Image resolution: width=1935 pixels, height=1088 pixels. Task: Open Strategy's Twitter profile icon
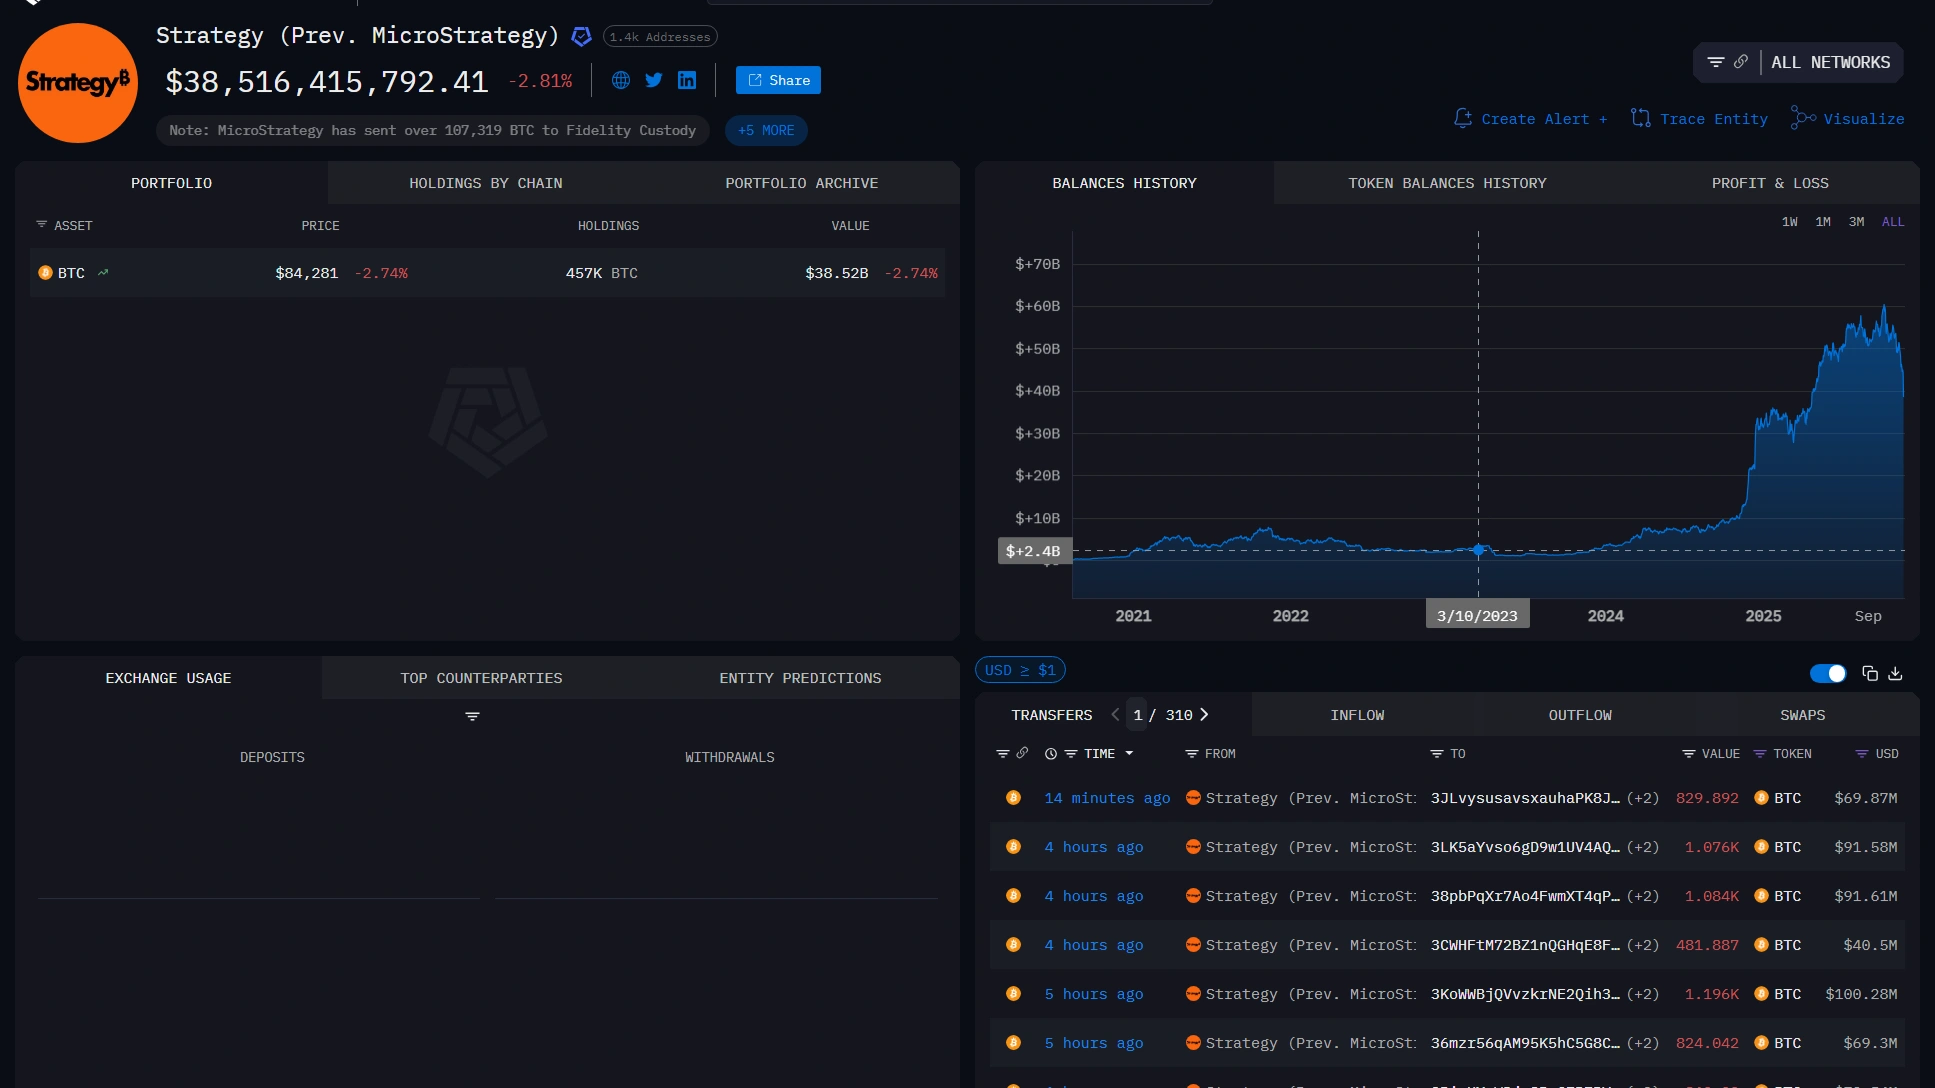coord(654,80)
